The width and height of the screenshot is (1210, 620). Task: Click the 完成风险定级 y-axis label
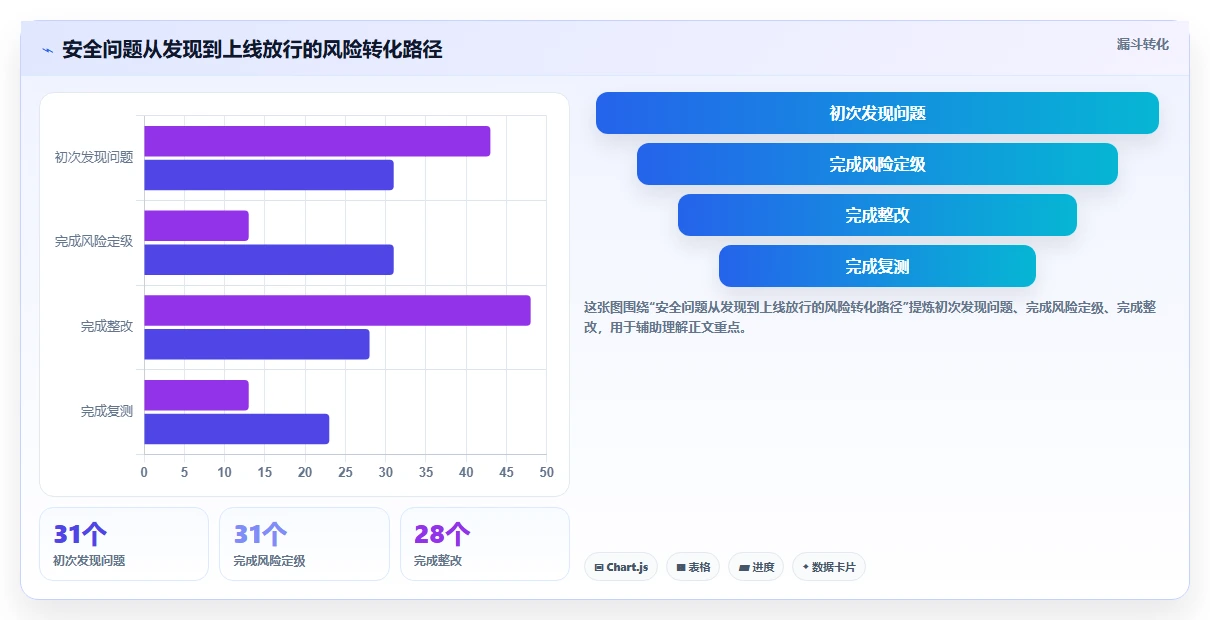coord(94,242)
